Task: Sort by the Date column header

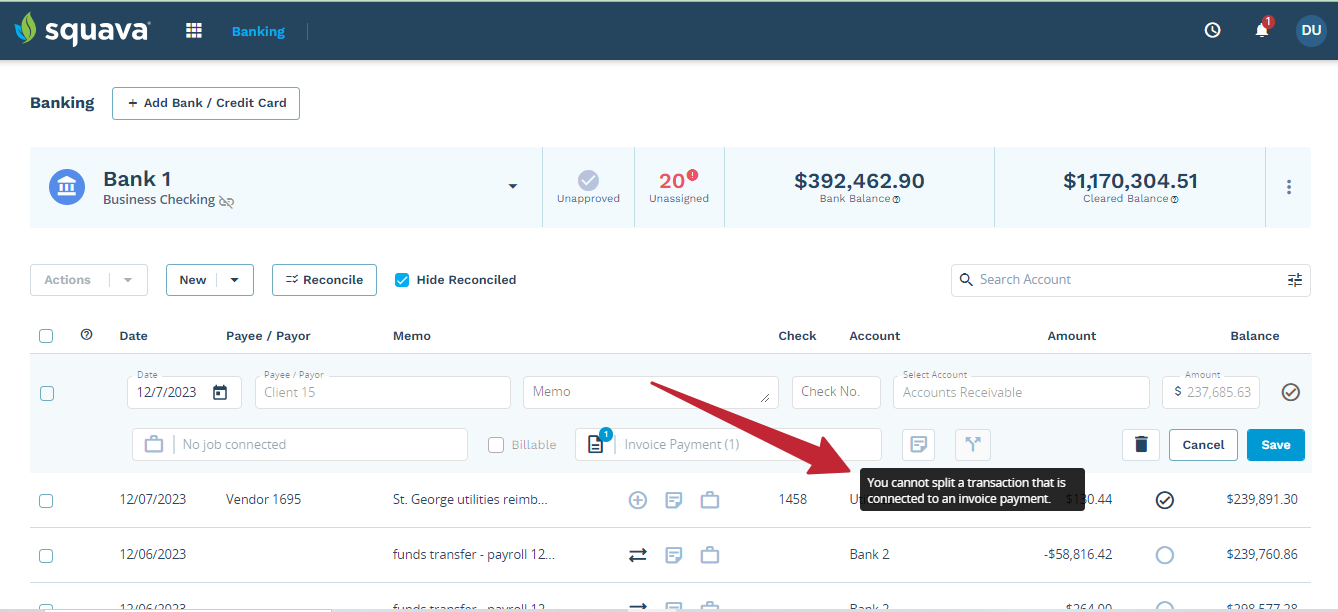Action: pyautogui.click(x=133, y=336)
